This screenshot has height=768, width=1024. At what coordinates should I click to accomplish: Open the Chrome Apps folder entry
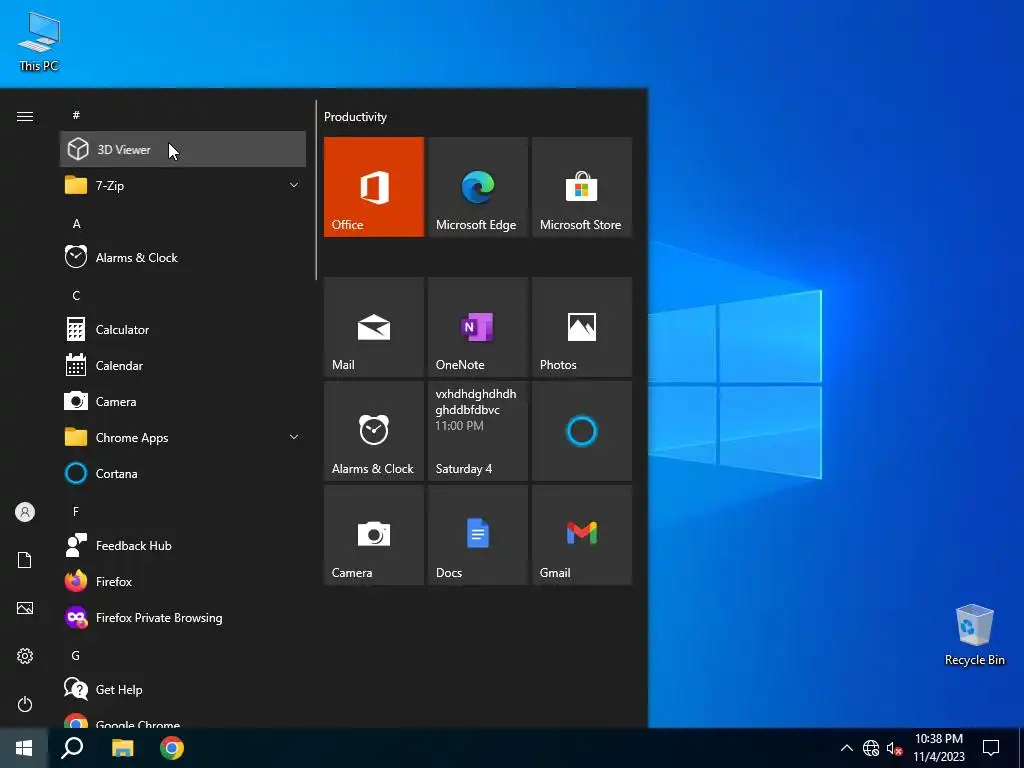pyautogui.click(x=183, y=437)
